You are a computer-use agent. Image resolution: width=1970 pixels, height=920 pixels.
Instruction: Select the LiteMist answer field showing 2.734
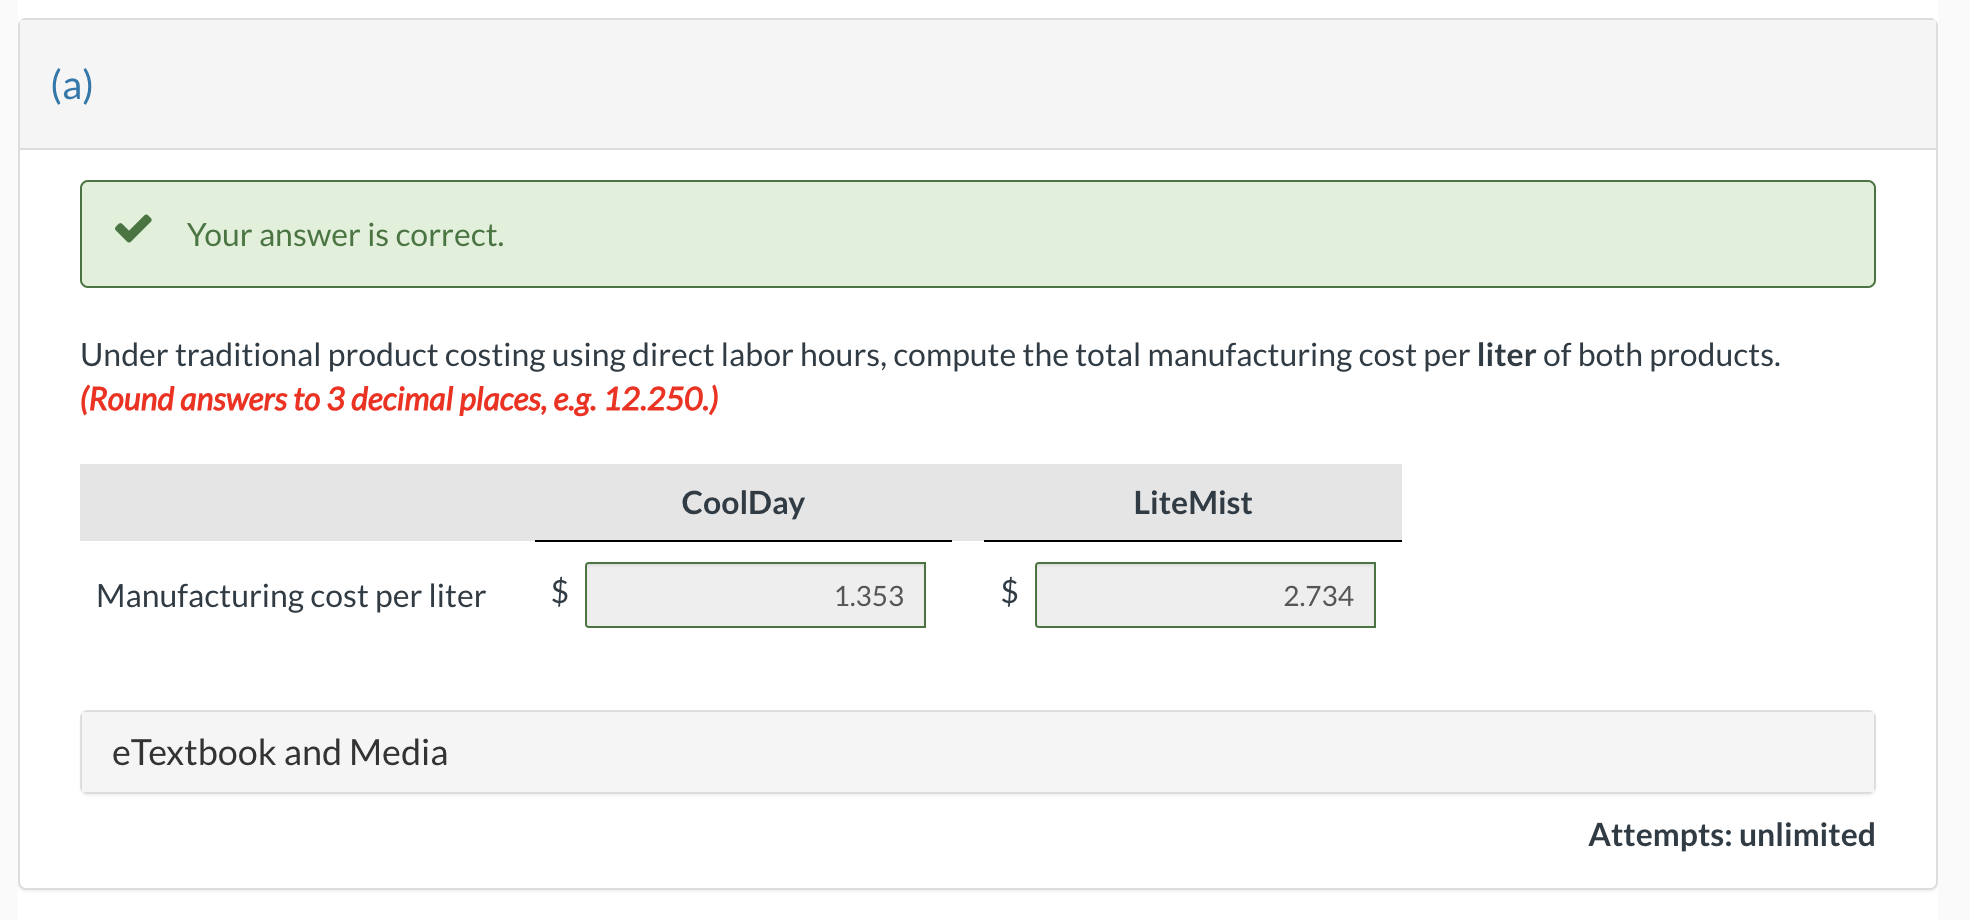pos(1205,595)
